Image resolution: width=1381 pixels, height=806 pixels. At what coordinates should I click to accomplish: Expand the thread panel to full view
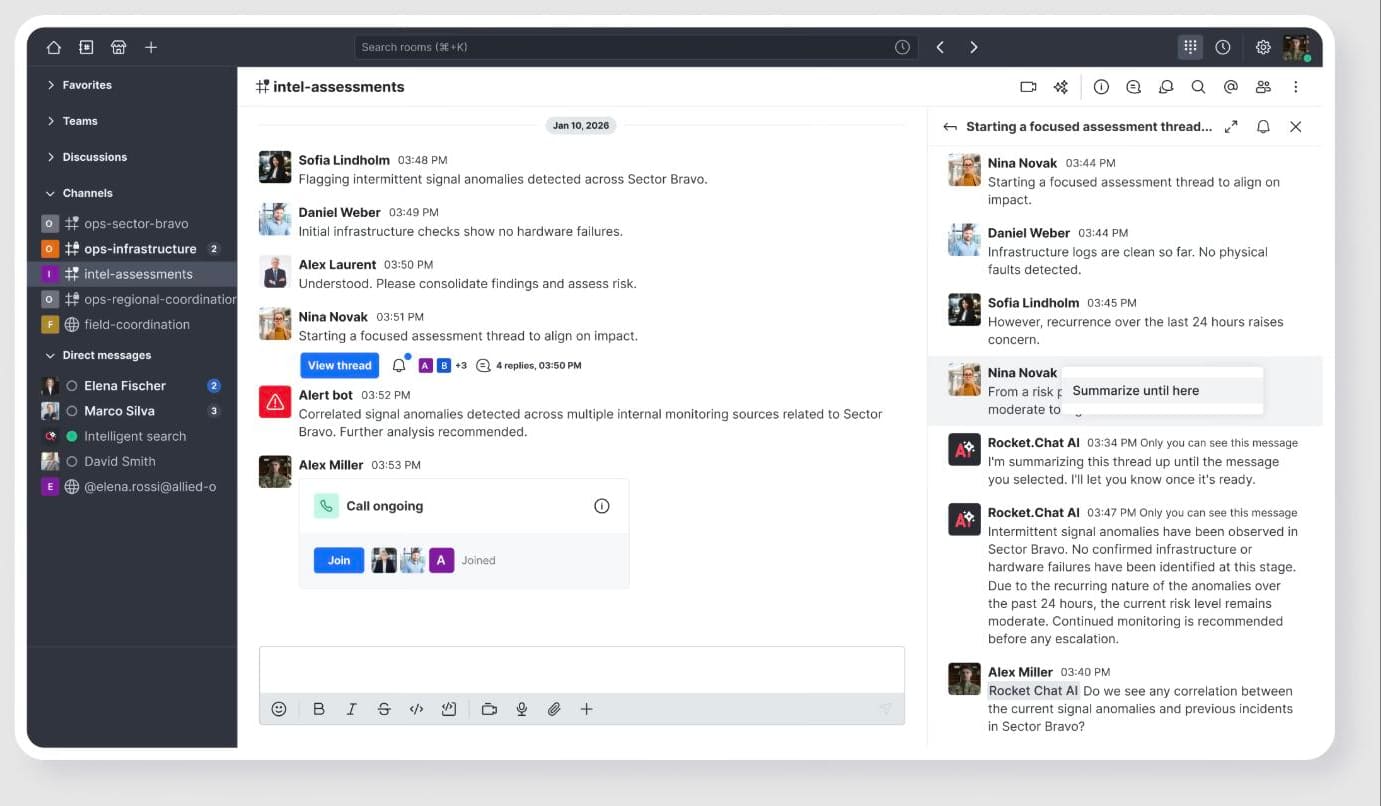1231,127
